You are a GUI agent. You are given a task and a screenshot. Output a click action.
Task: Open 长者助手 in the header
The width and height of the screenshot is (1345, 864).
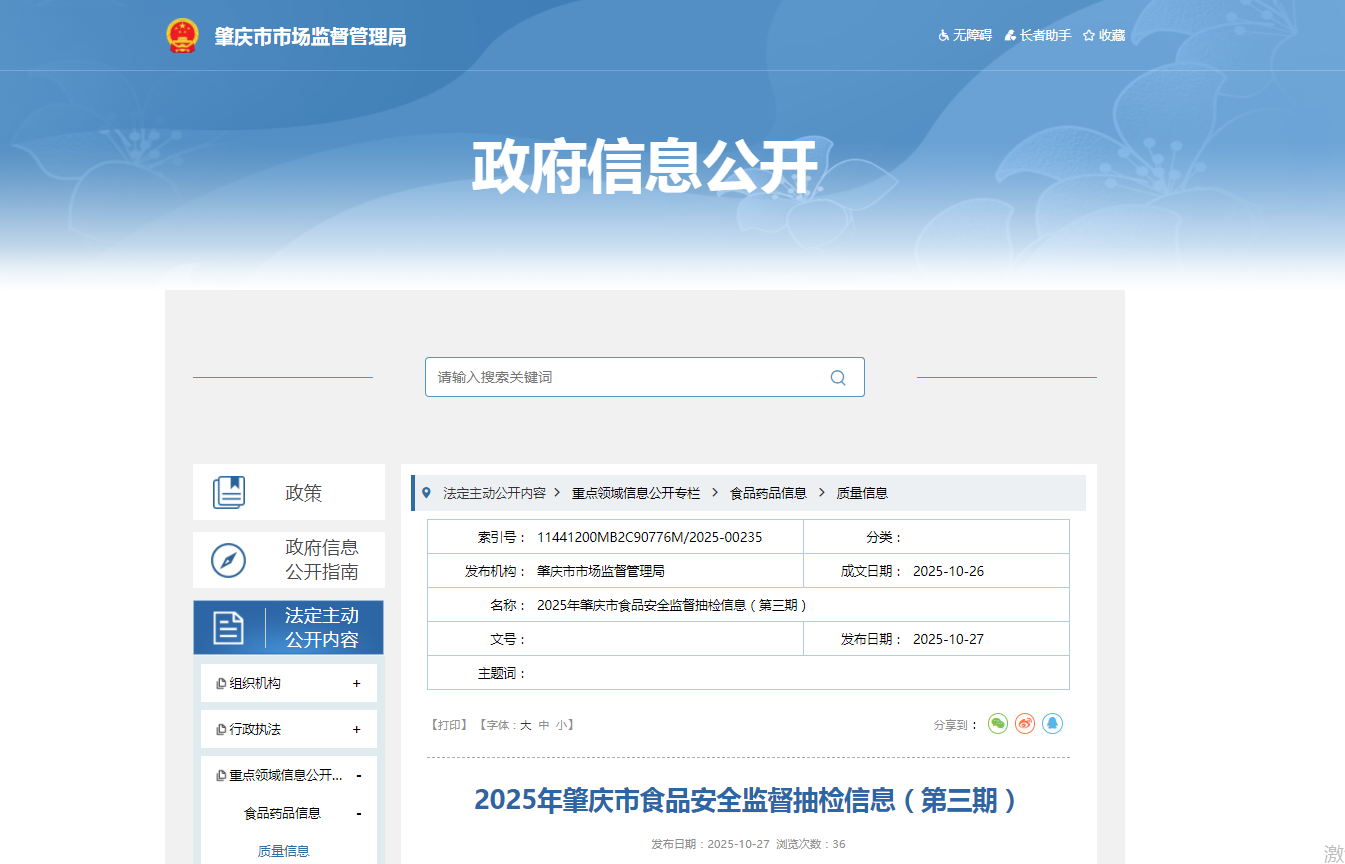tap(1038, 36)
